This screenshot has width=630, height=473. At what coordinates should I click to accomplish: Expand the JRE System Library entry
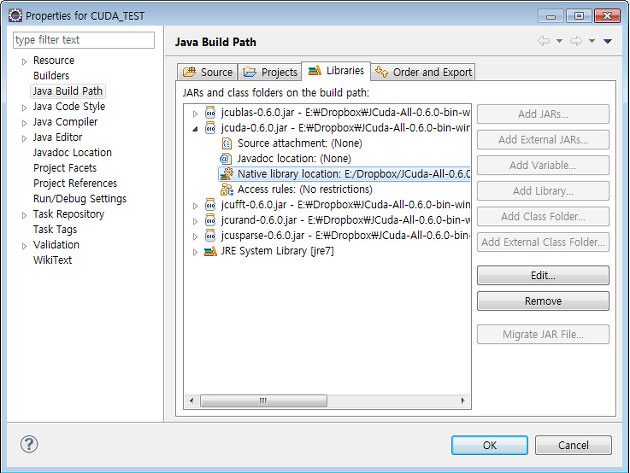point(195,252)
